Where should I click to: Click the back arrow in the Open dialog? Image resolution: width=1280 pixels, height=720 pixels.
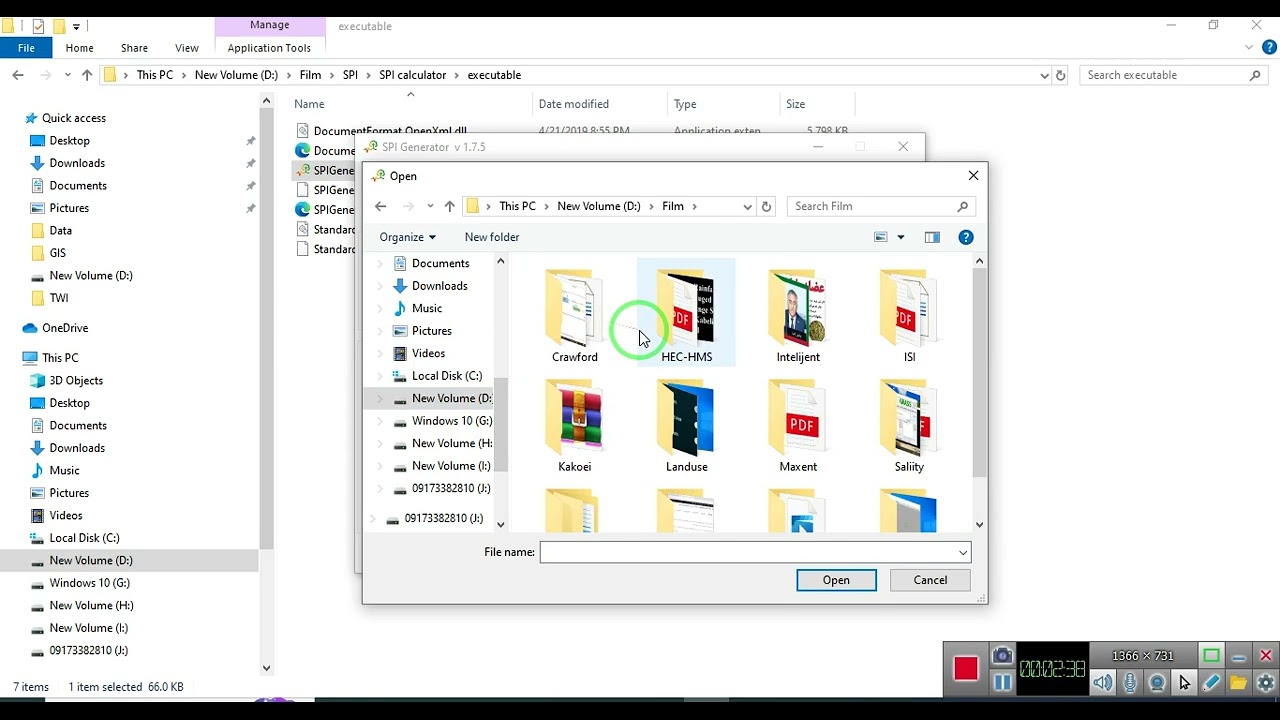pyautogui.click(x=380, y=206)
